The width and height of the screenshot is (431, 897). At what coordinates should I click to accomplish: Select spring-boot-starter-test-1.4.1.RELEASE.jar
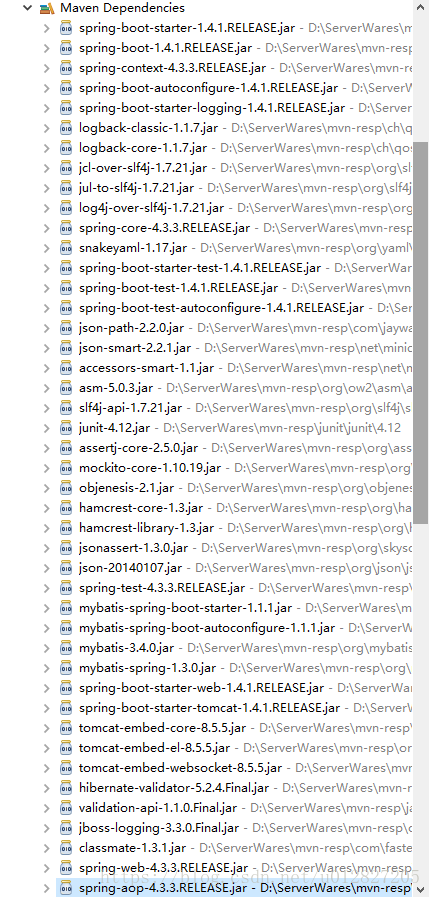click(x=200, y=268)
